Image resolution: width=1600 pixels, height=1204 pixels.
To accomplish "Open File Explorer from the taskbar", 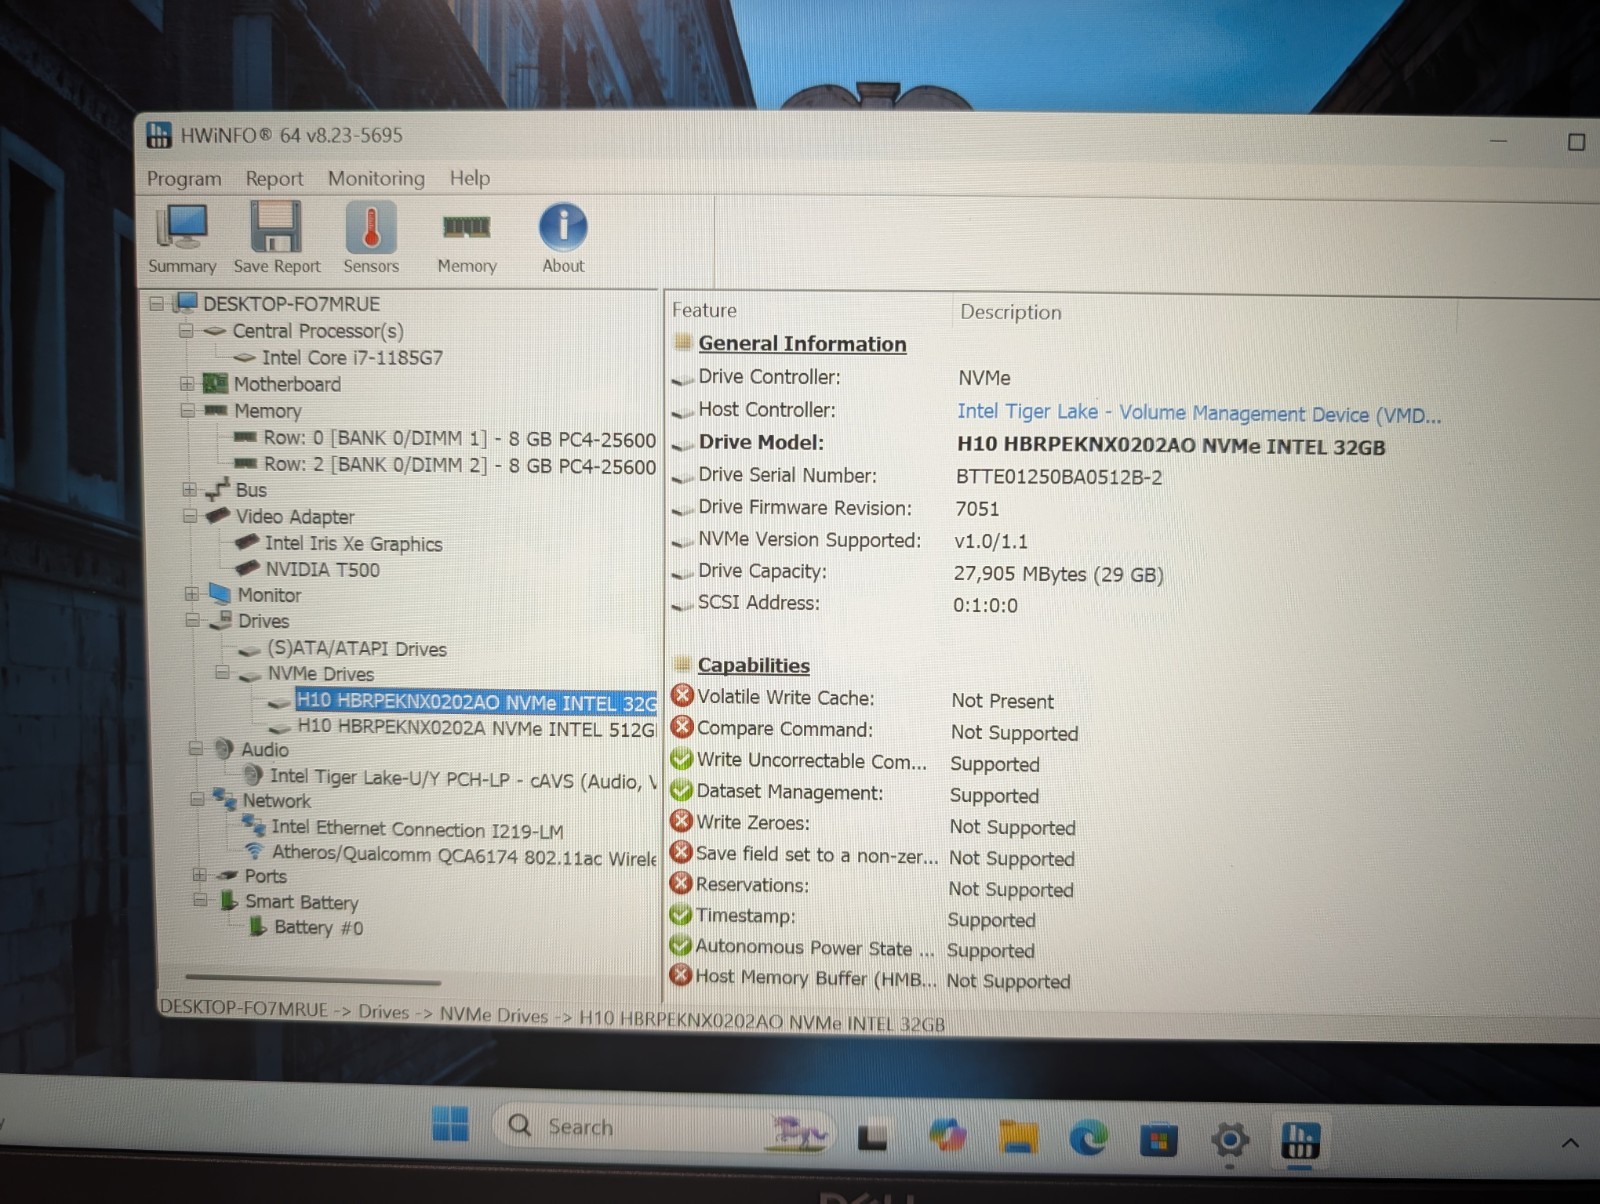I will 1018,1138.
